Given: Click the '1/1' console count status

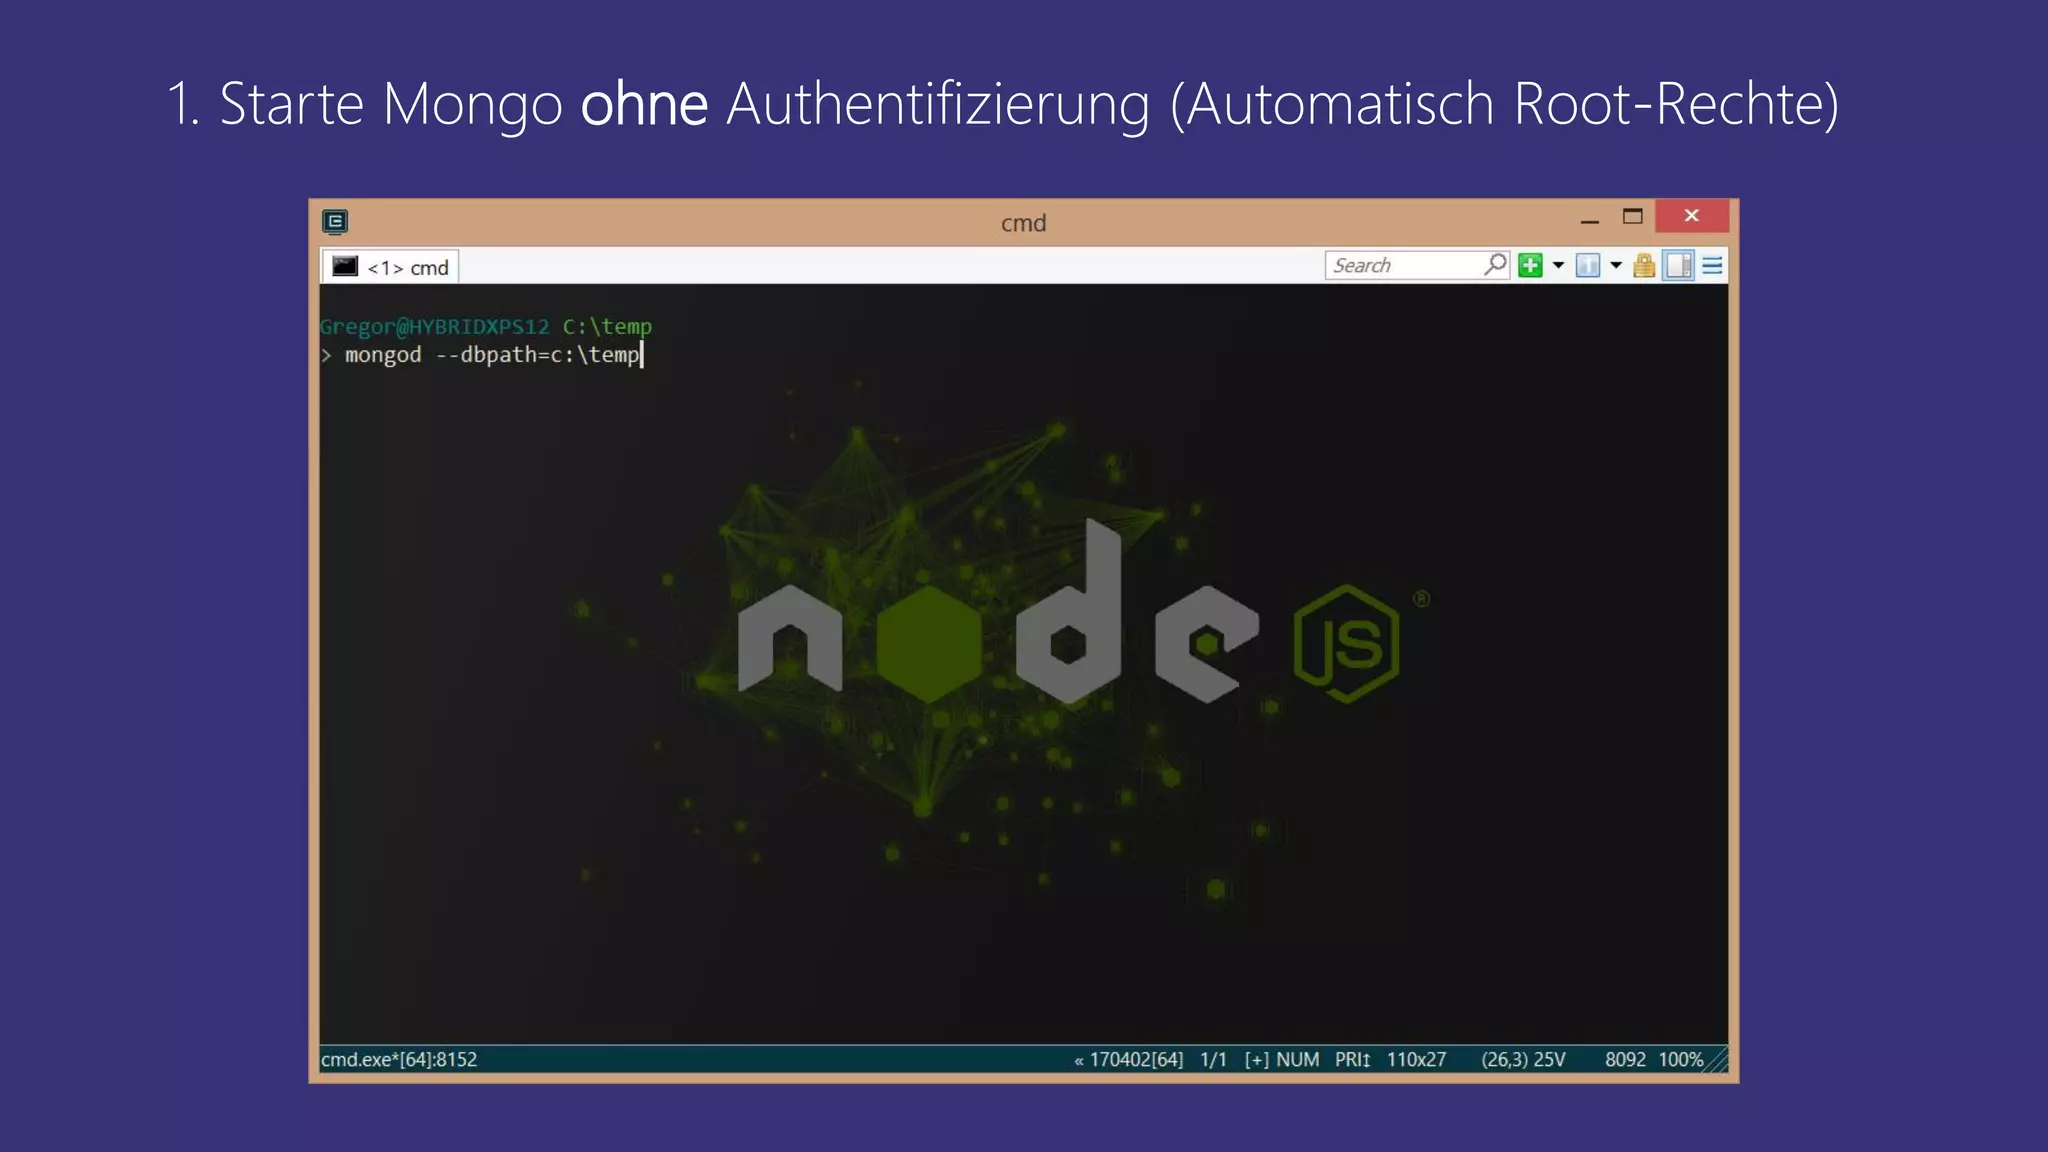Looking at the screenshot, I should pos(1214,1059).
